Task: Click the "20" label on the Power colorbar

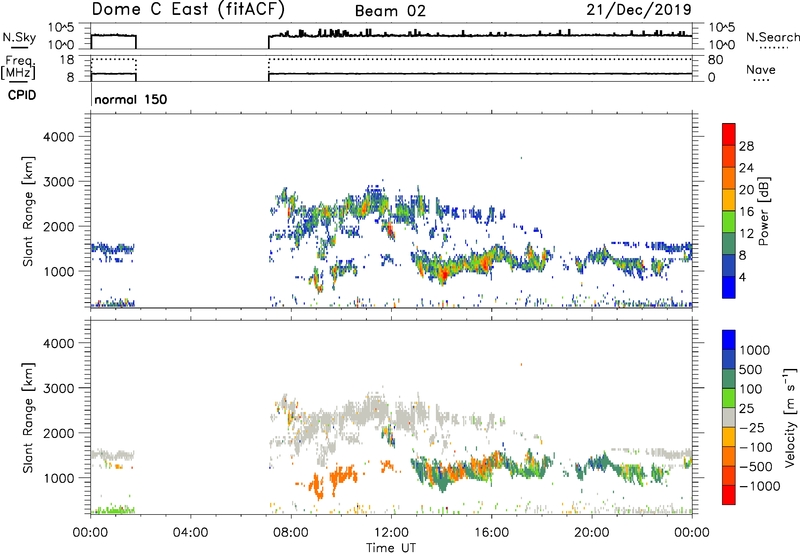Action: (x=746, y=190)
